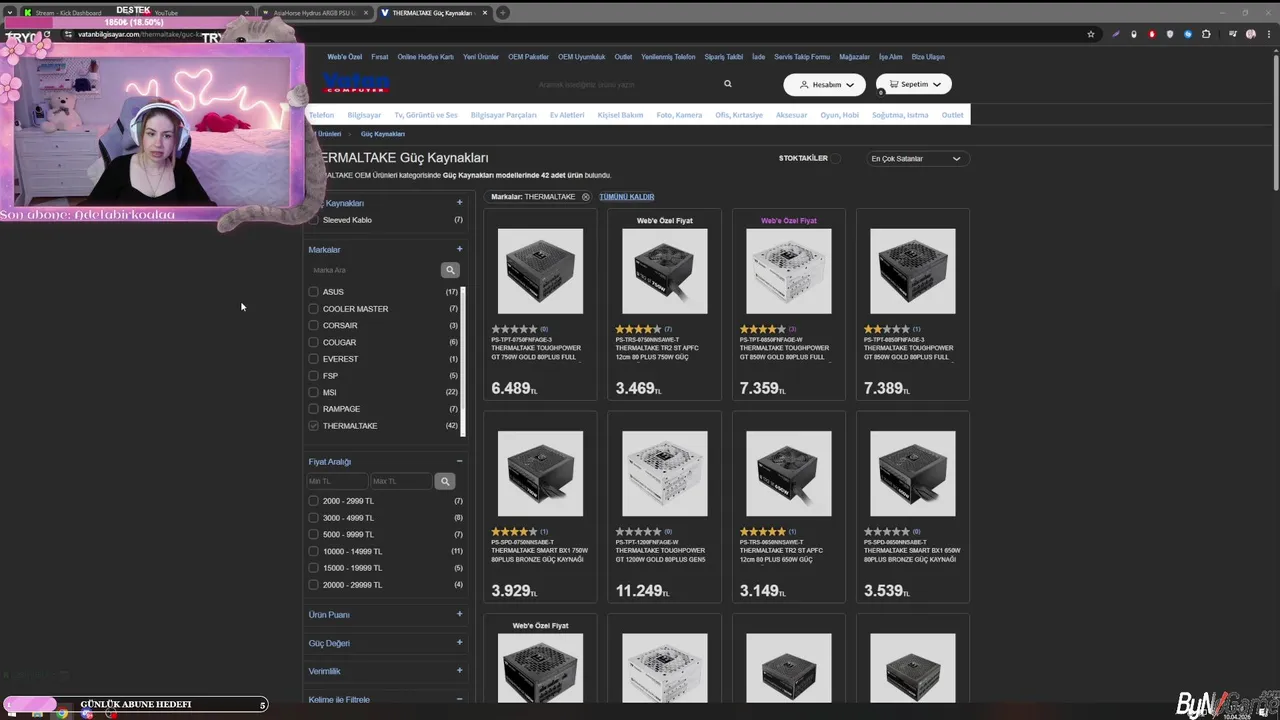Image resolution: width=1280 pixels, height=720 pixels.
Task: Click the browser profile avatar icon
Action: 1251,34
